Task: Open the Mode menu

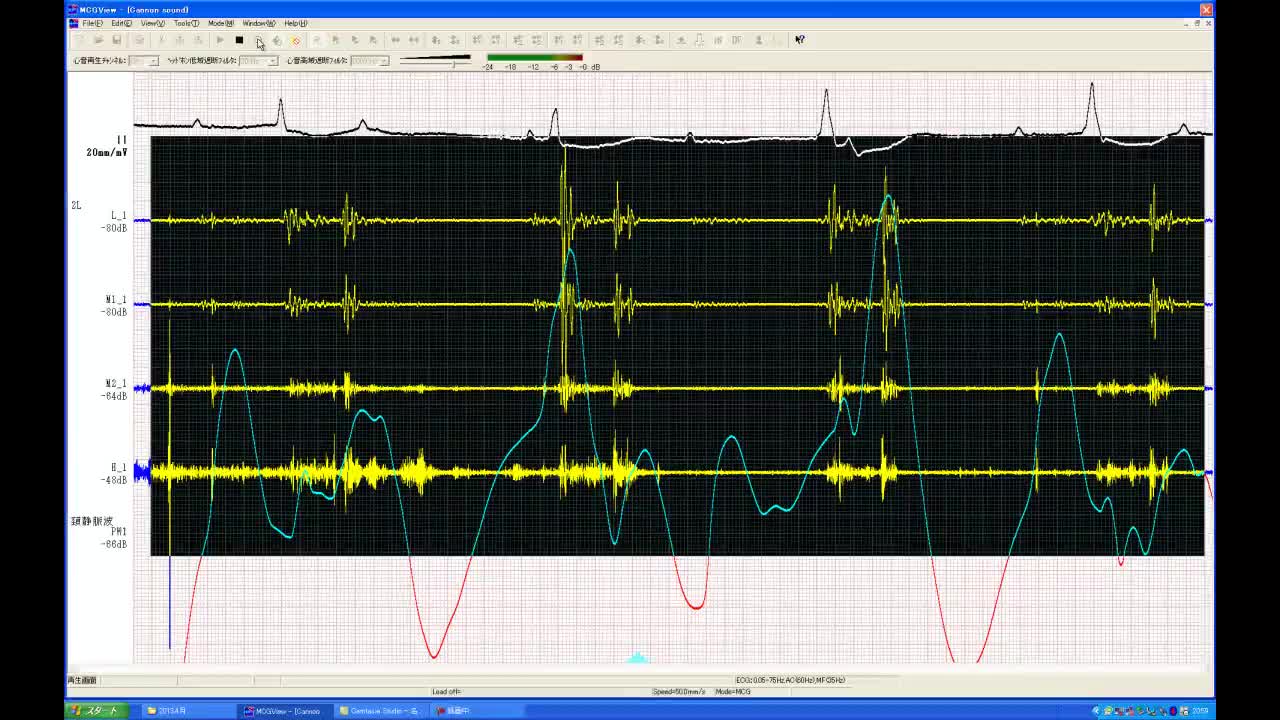Action: click(220, 23)
